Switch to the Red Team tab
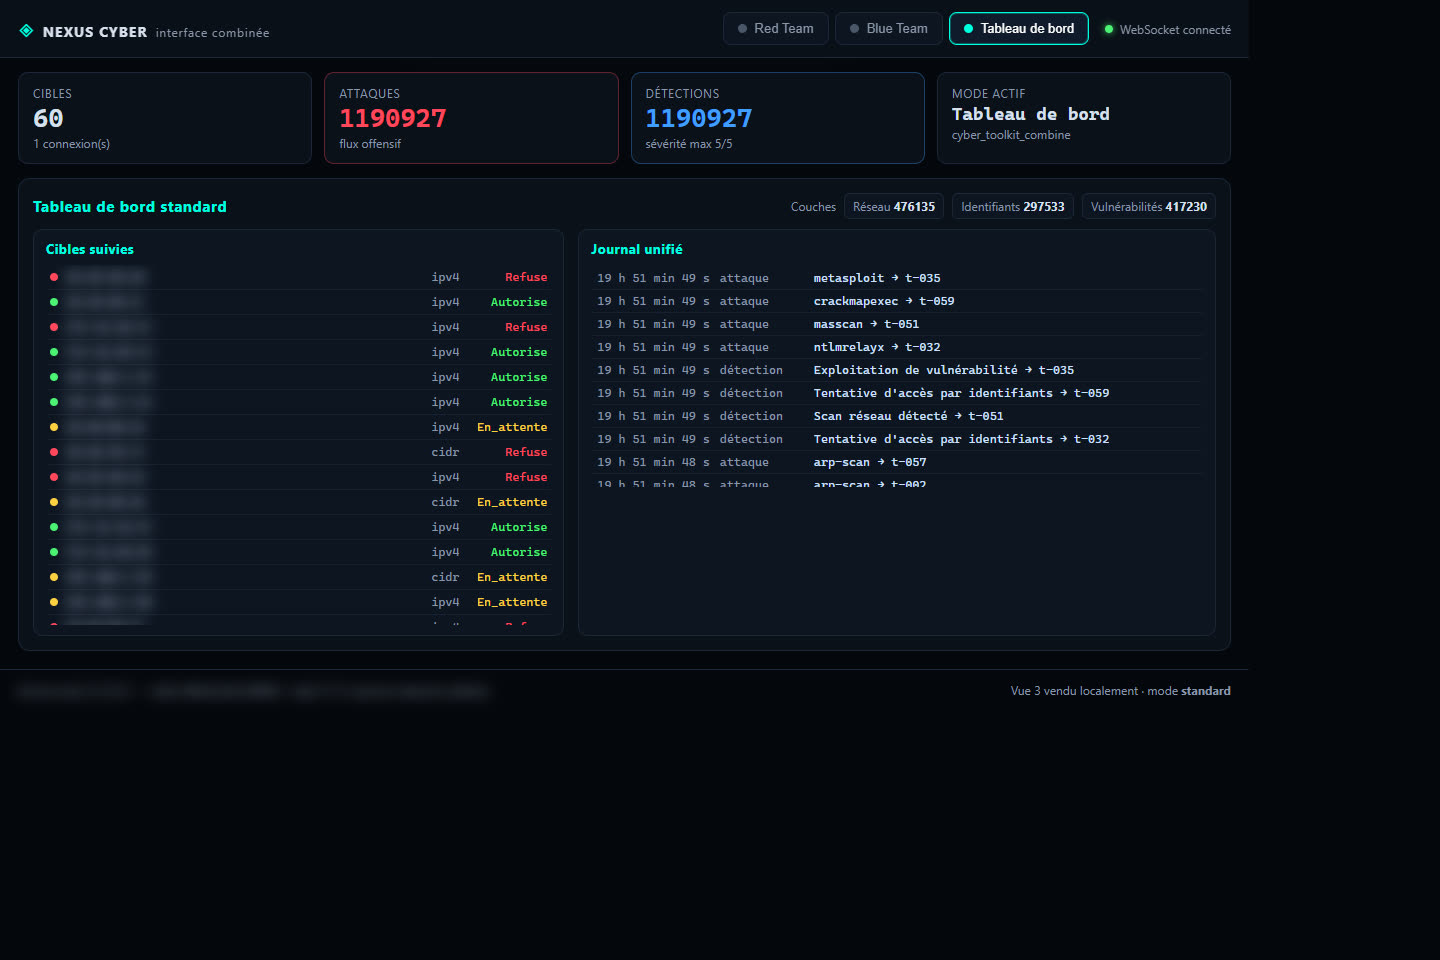 (x=775, y=28)
